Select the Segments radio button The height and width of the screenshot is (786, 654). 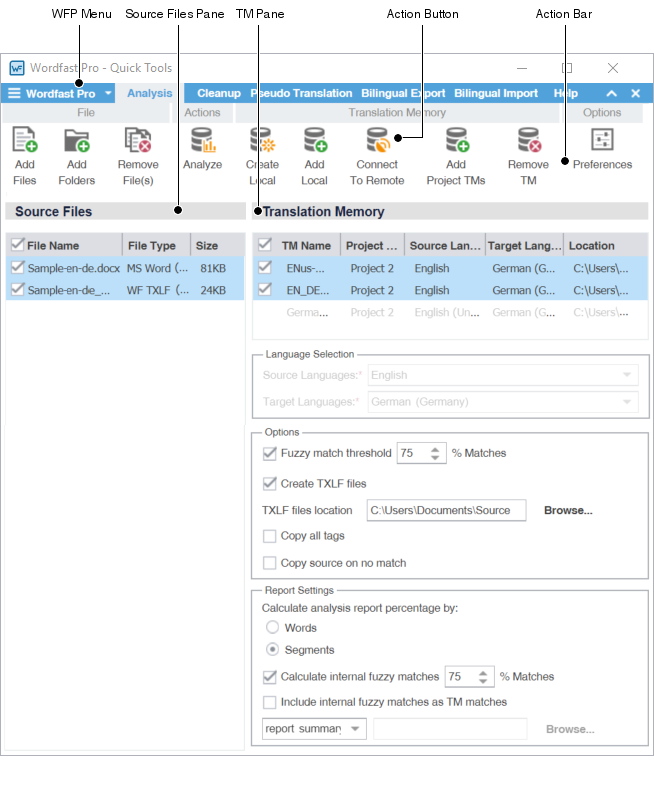pyautogui.click(x=273, y=650)
